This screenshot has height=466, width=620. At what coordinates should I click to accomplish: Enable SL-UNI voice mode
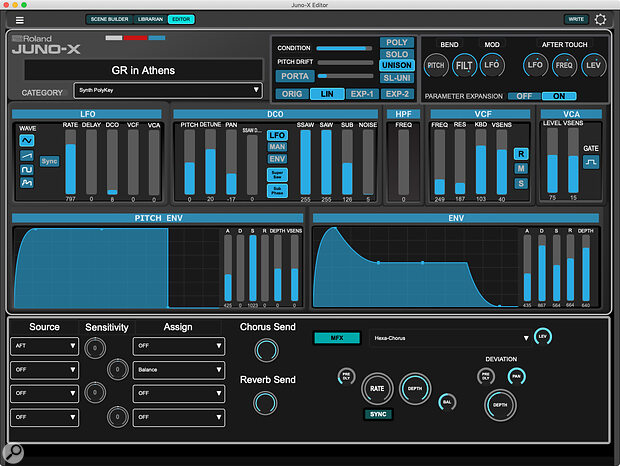pos(397,78)
